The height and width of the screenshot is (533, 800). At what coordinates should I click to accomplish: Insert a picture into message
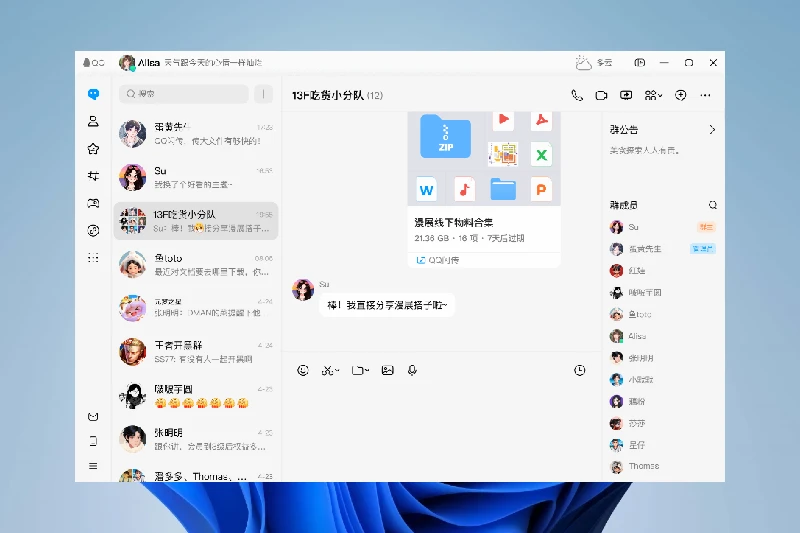pos(388,370)
